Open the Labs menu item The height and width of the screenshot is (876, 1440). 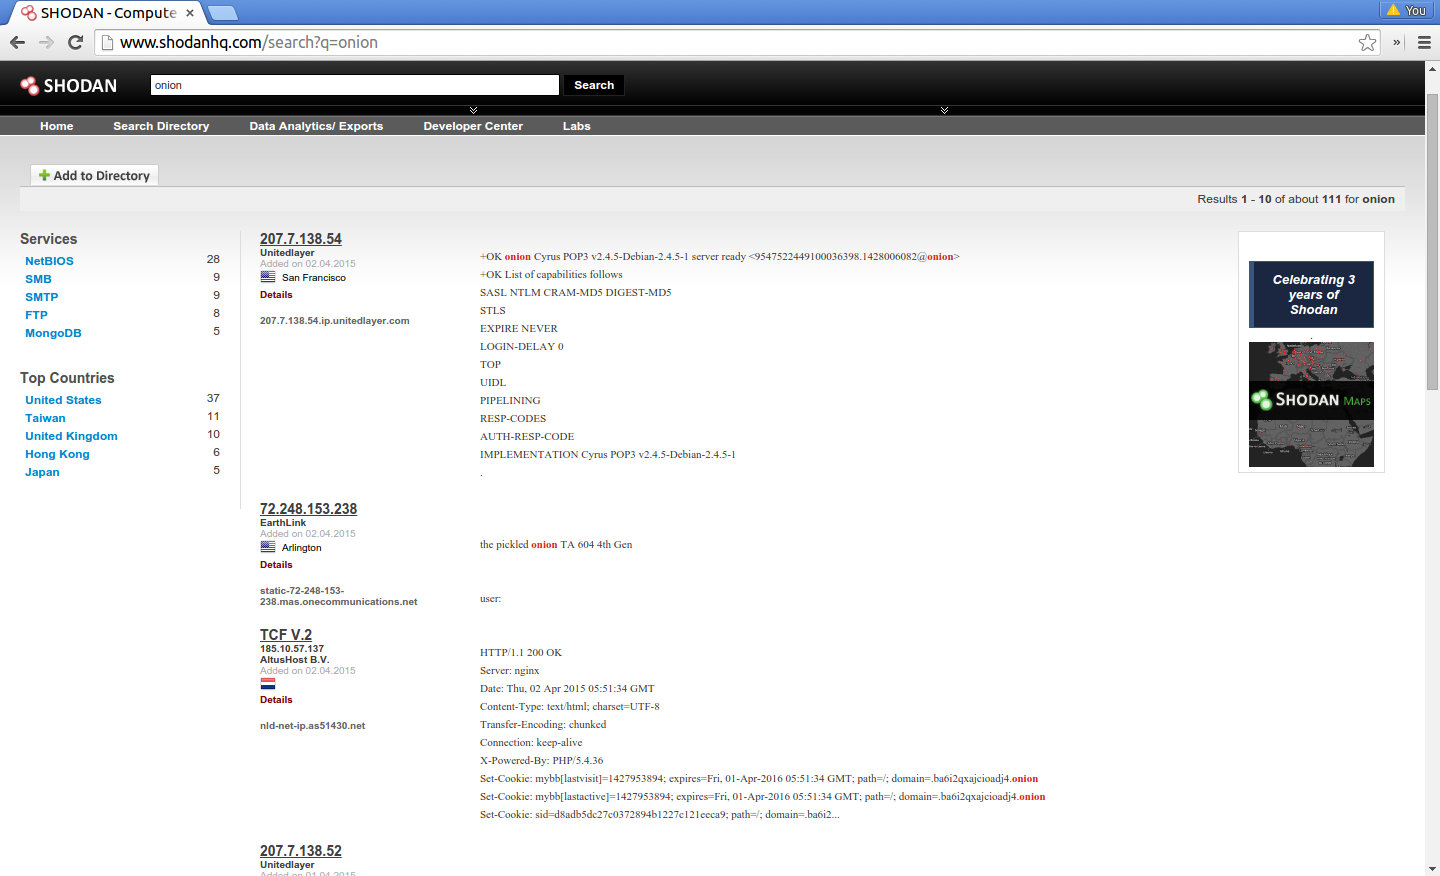pyautogui.click(x=577, y=126)
